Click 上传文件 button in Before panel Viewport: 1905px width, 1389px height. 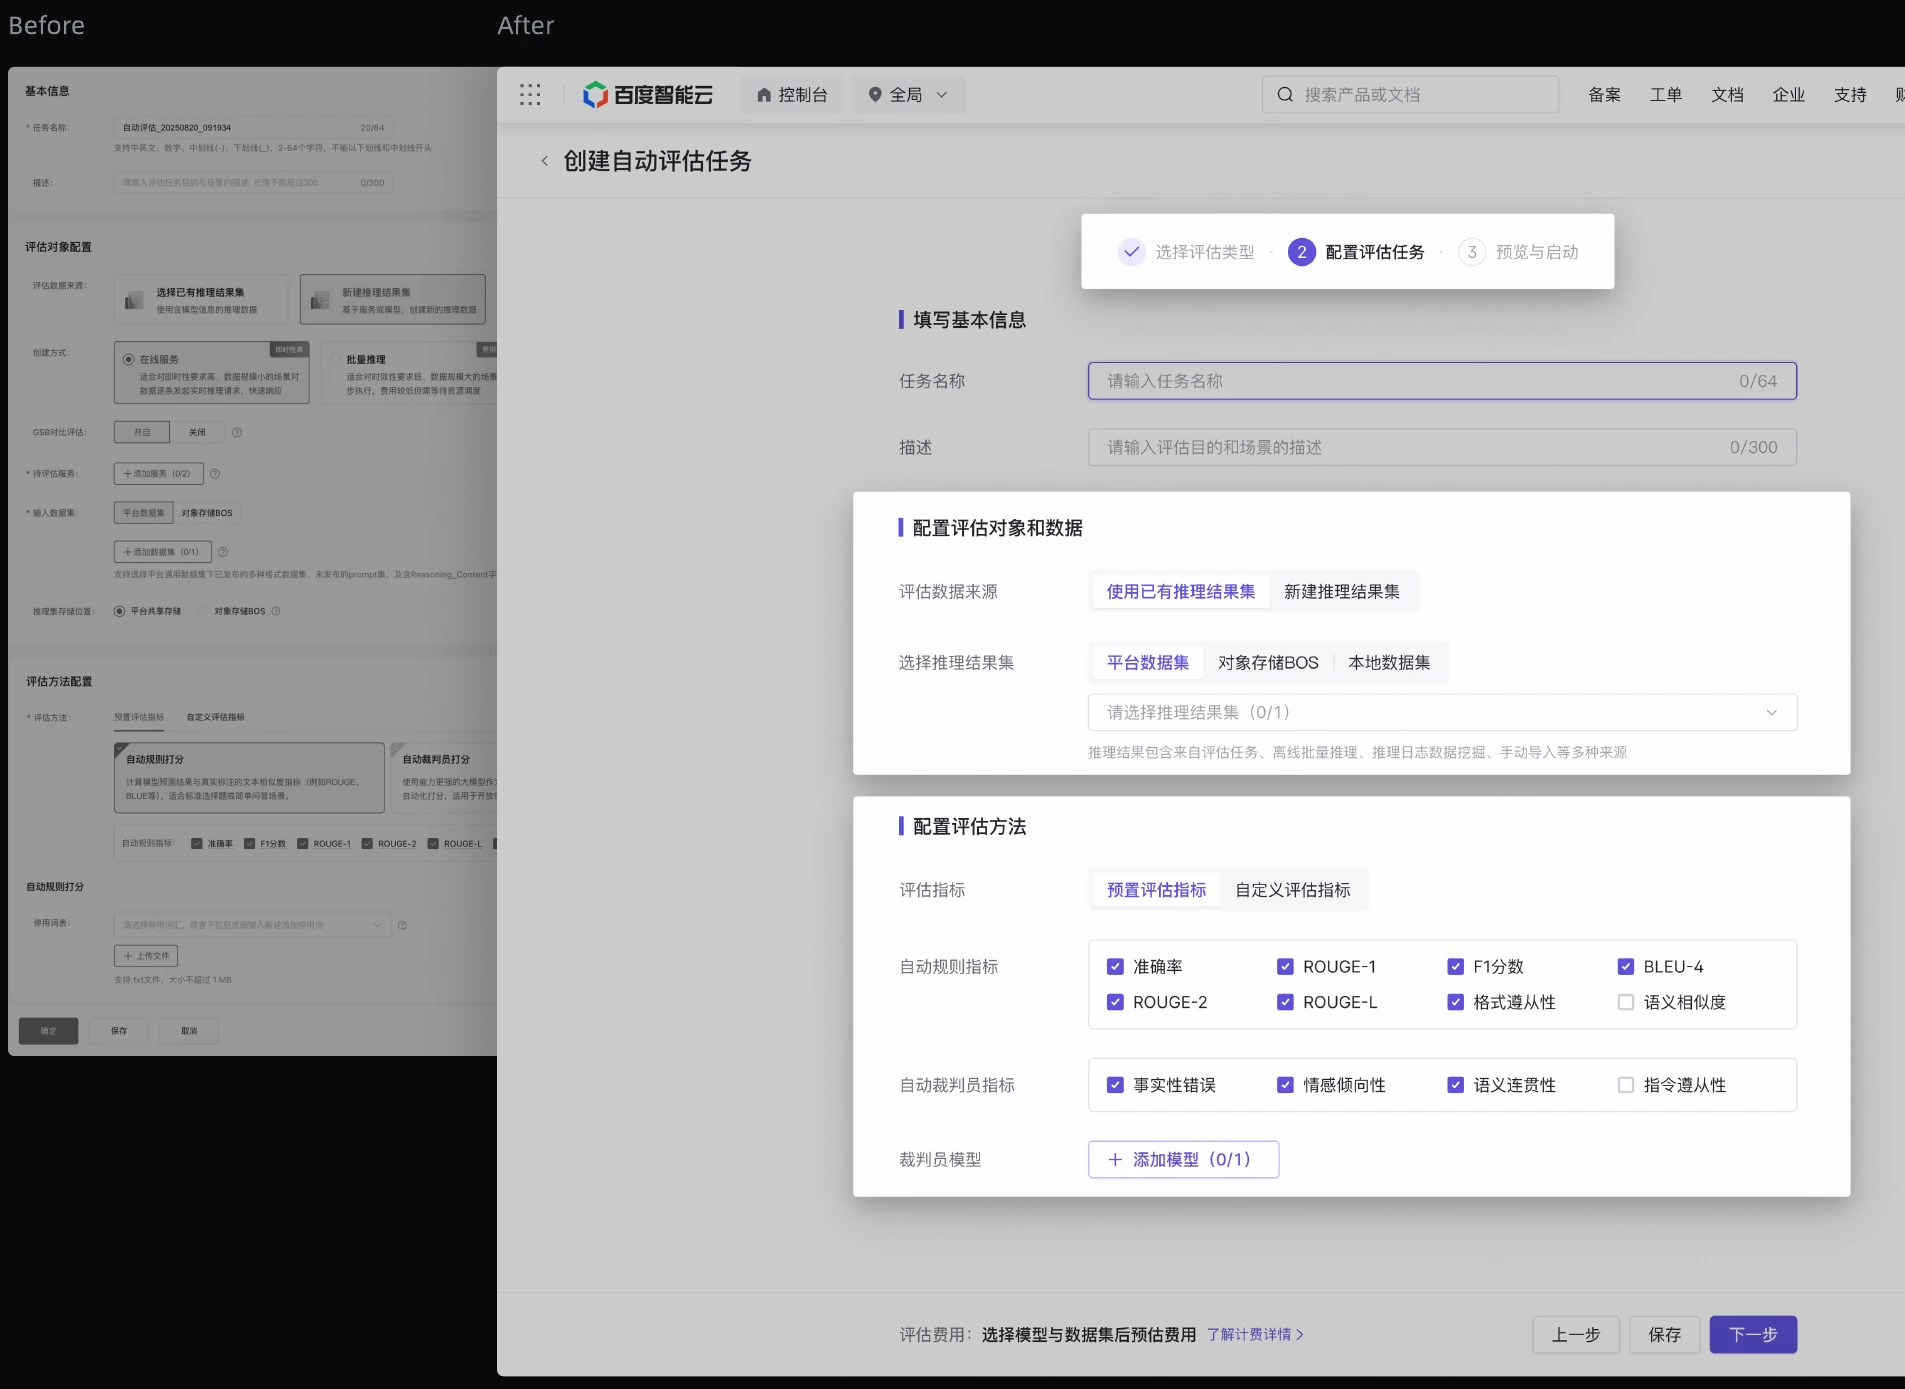click(146, 956)
